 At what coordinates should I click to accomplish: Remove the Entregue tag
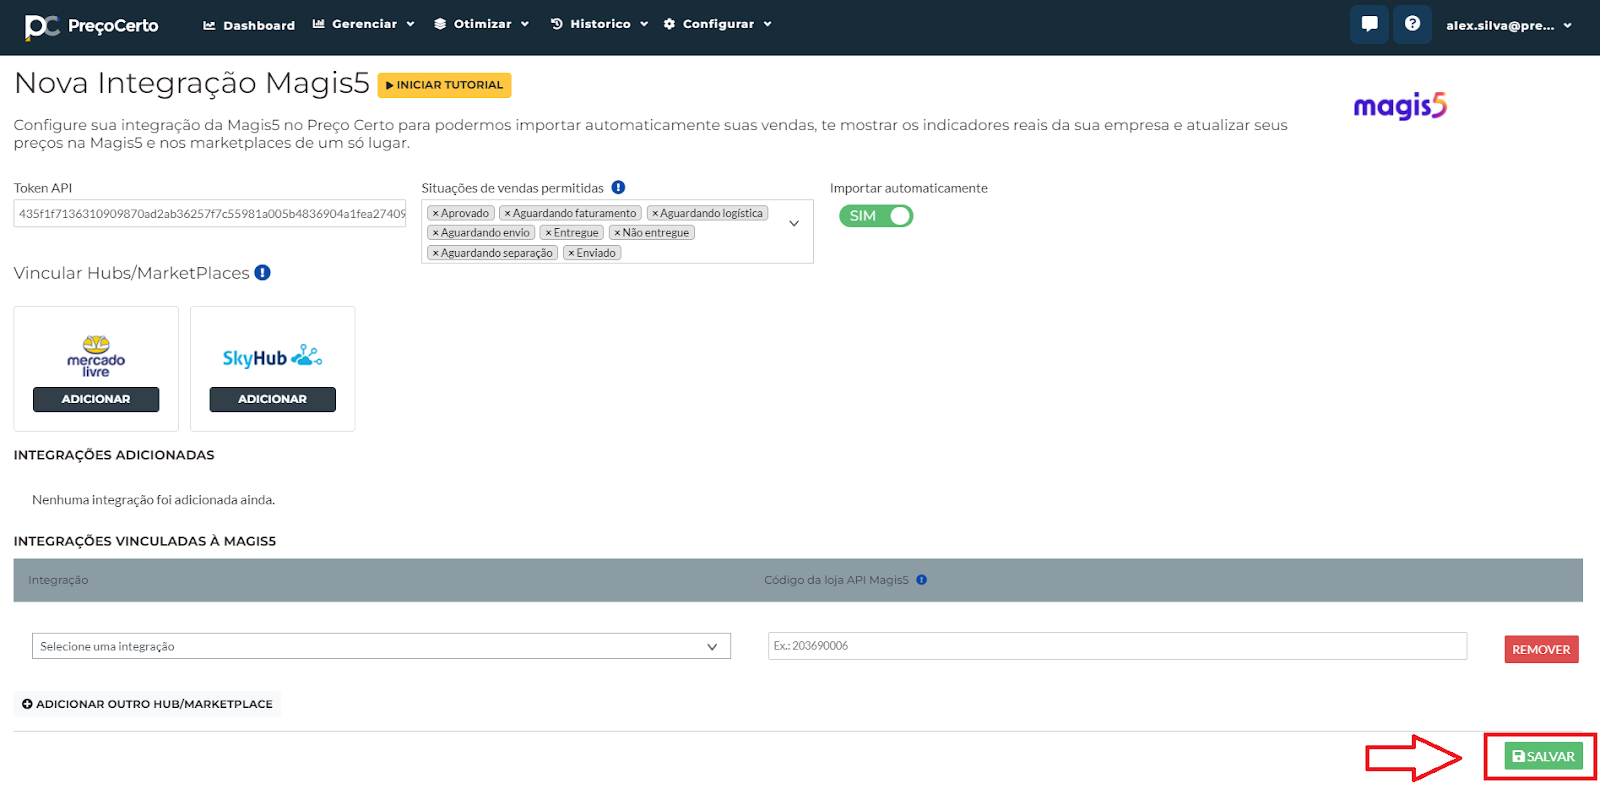[x=548, y=233]
